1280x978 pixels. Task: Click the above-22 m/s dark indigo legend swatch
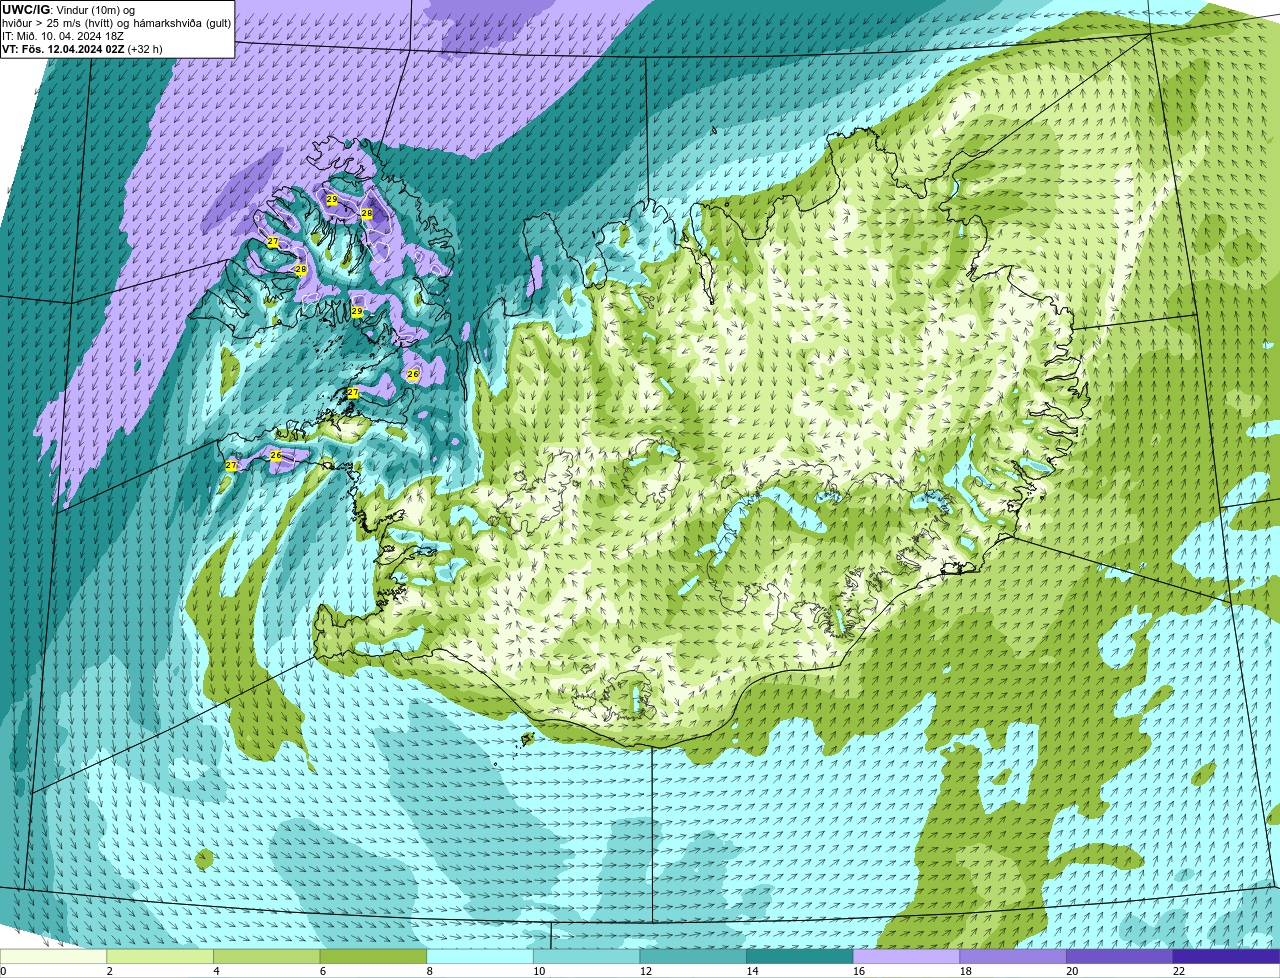[1226, 956]
